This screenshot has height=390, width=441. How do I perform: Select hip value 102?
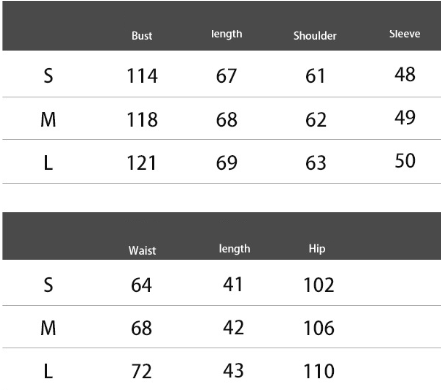pyautogui.click(x=319, y=285)
